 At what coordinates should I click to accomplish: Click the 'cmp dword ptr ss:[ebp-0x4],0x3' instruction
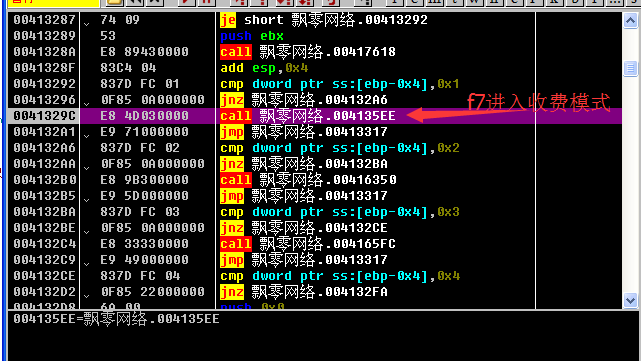pyautogui.click(x=340, y=212)
